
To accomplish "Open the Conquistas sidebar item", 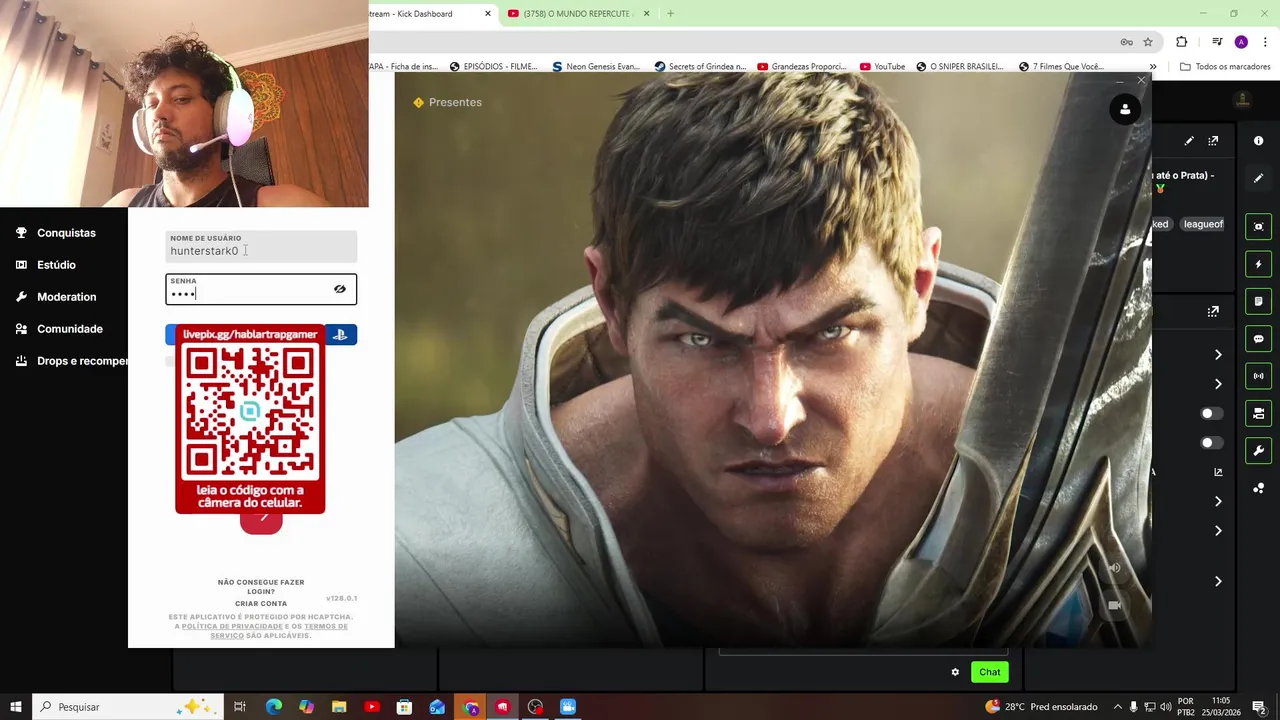I will [55, 233].
